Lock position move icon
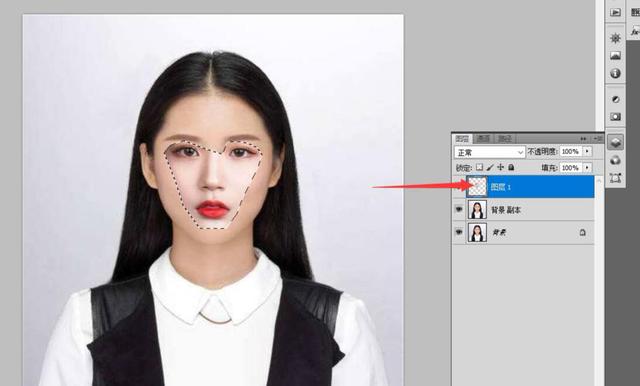640x386 pixels. (x=501, y=167)
